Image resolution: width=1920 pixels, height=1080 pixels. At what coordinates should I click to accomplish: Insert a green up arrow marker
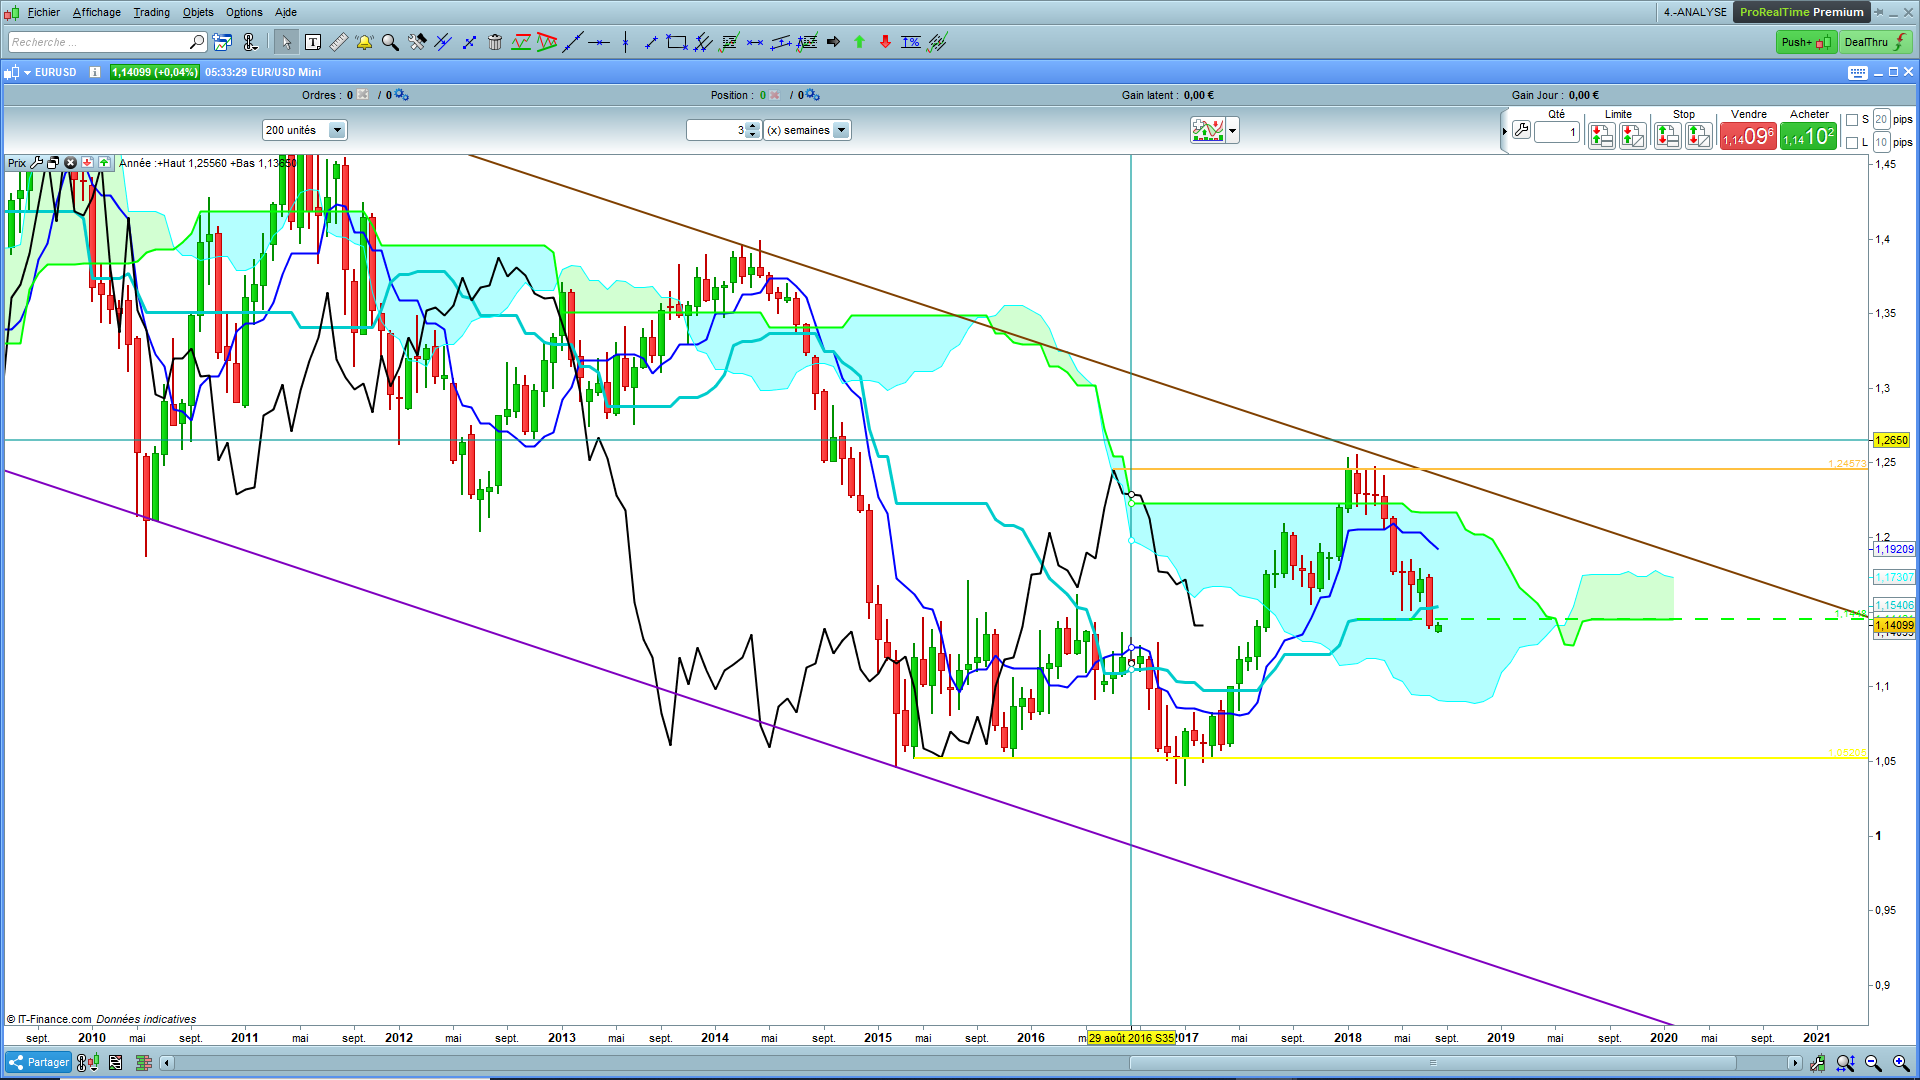pyautogui.click(x=859, y=42)
